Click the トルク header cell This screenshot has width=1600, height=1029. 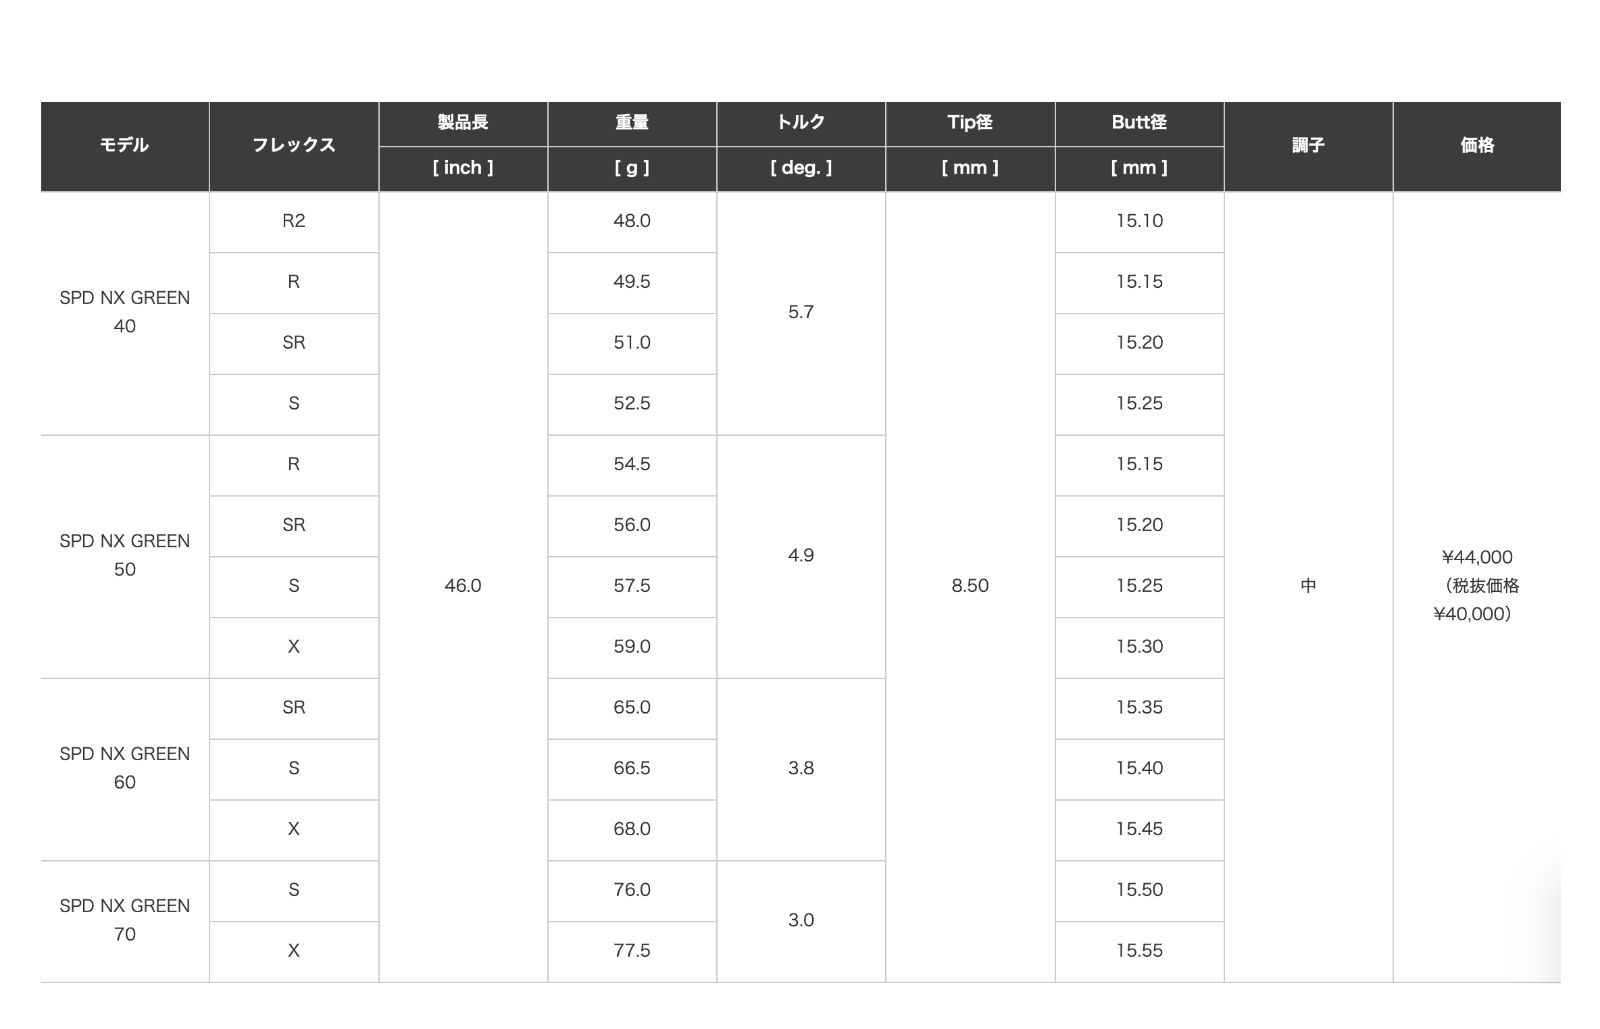point(800,122)
